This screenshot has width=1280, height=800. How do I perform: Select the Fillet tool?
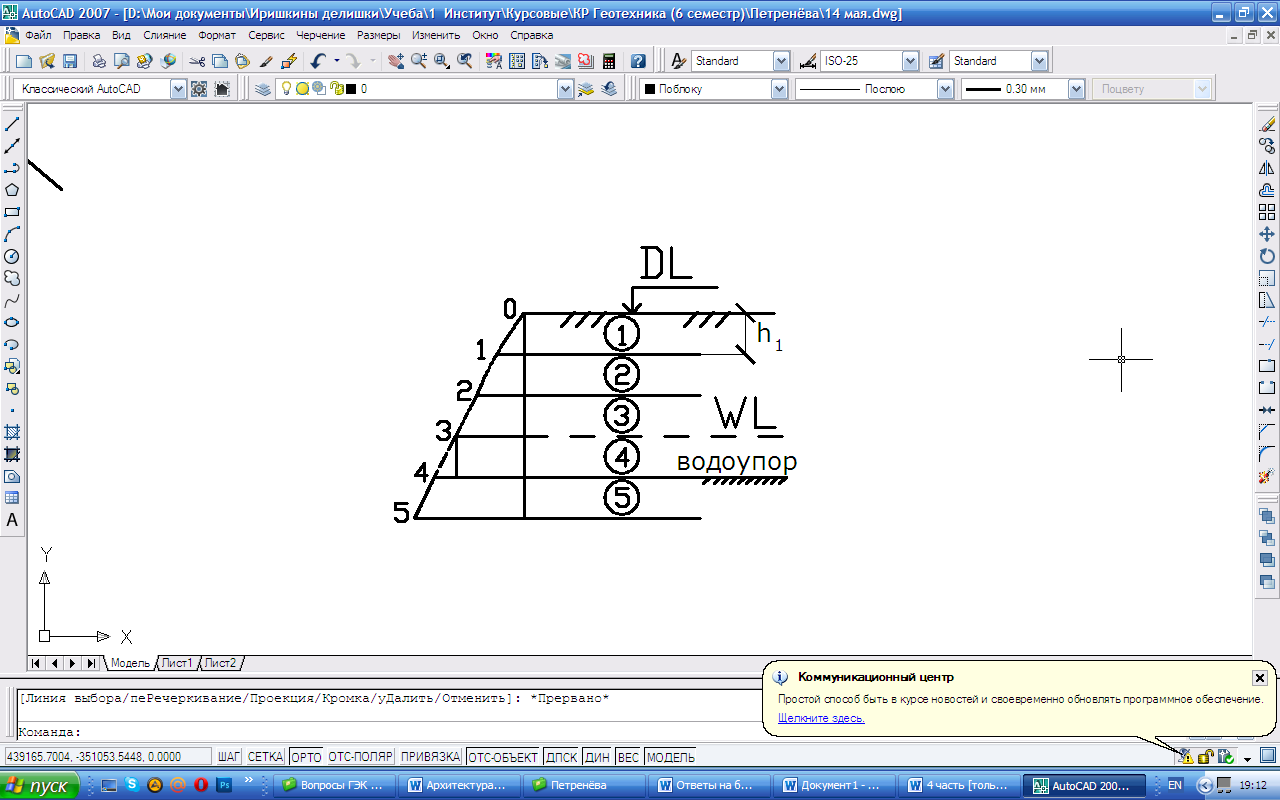click(x=1267, y=454)
